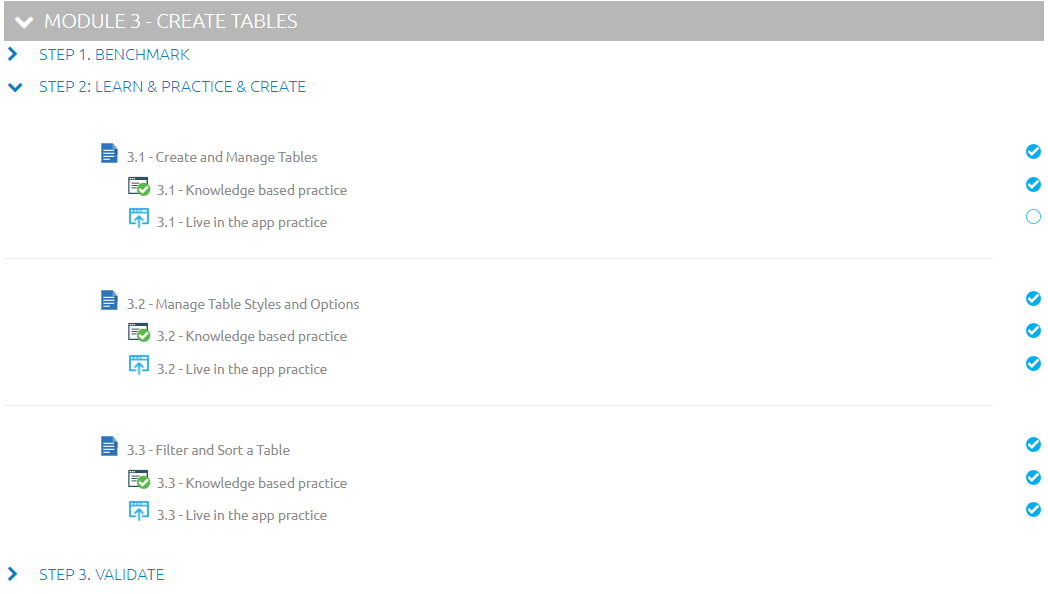
Task: Click live app icon beside 3.1 Live practice
Action: [138, 218]
